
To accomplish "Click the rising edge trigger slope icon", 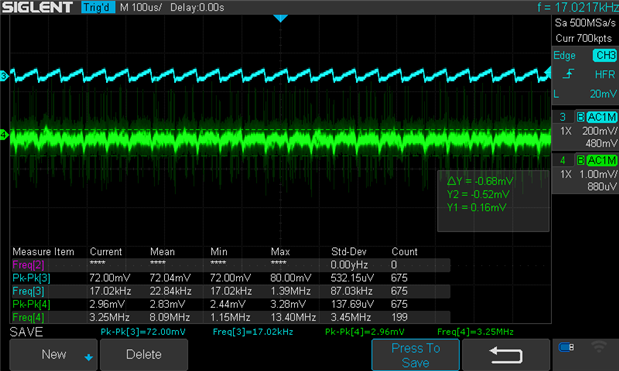I will (x=568, y=74).
